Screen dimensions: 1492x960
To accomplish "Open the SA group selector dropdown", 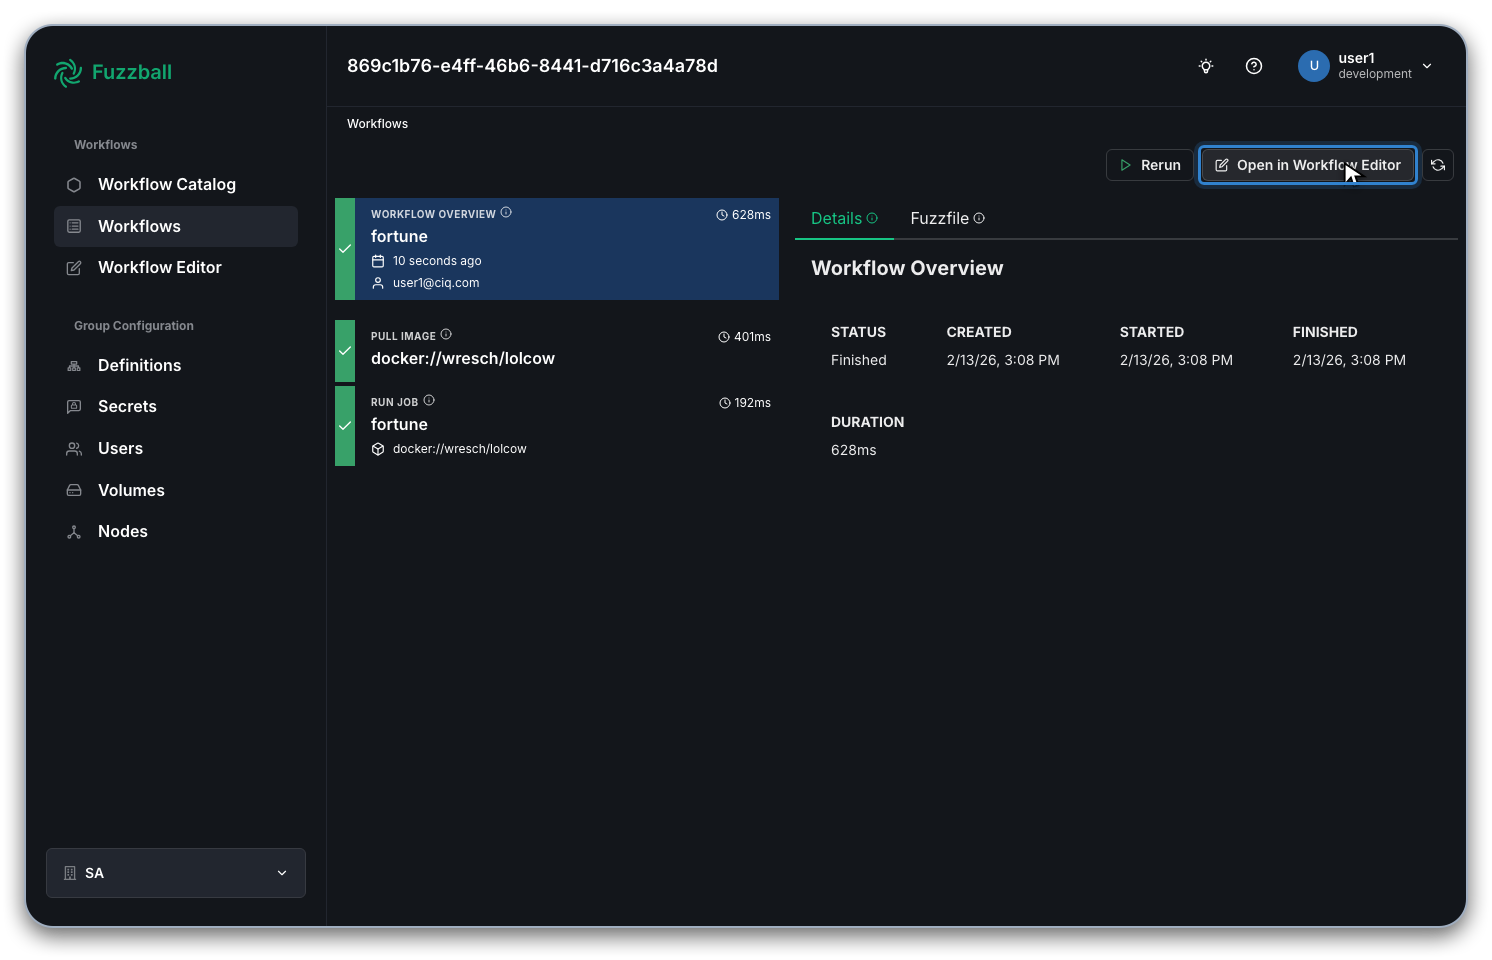I will click(x=175, y=872).
